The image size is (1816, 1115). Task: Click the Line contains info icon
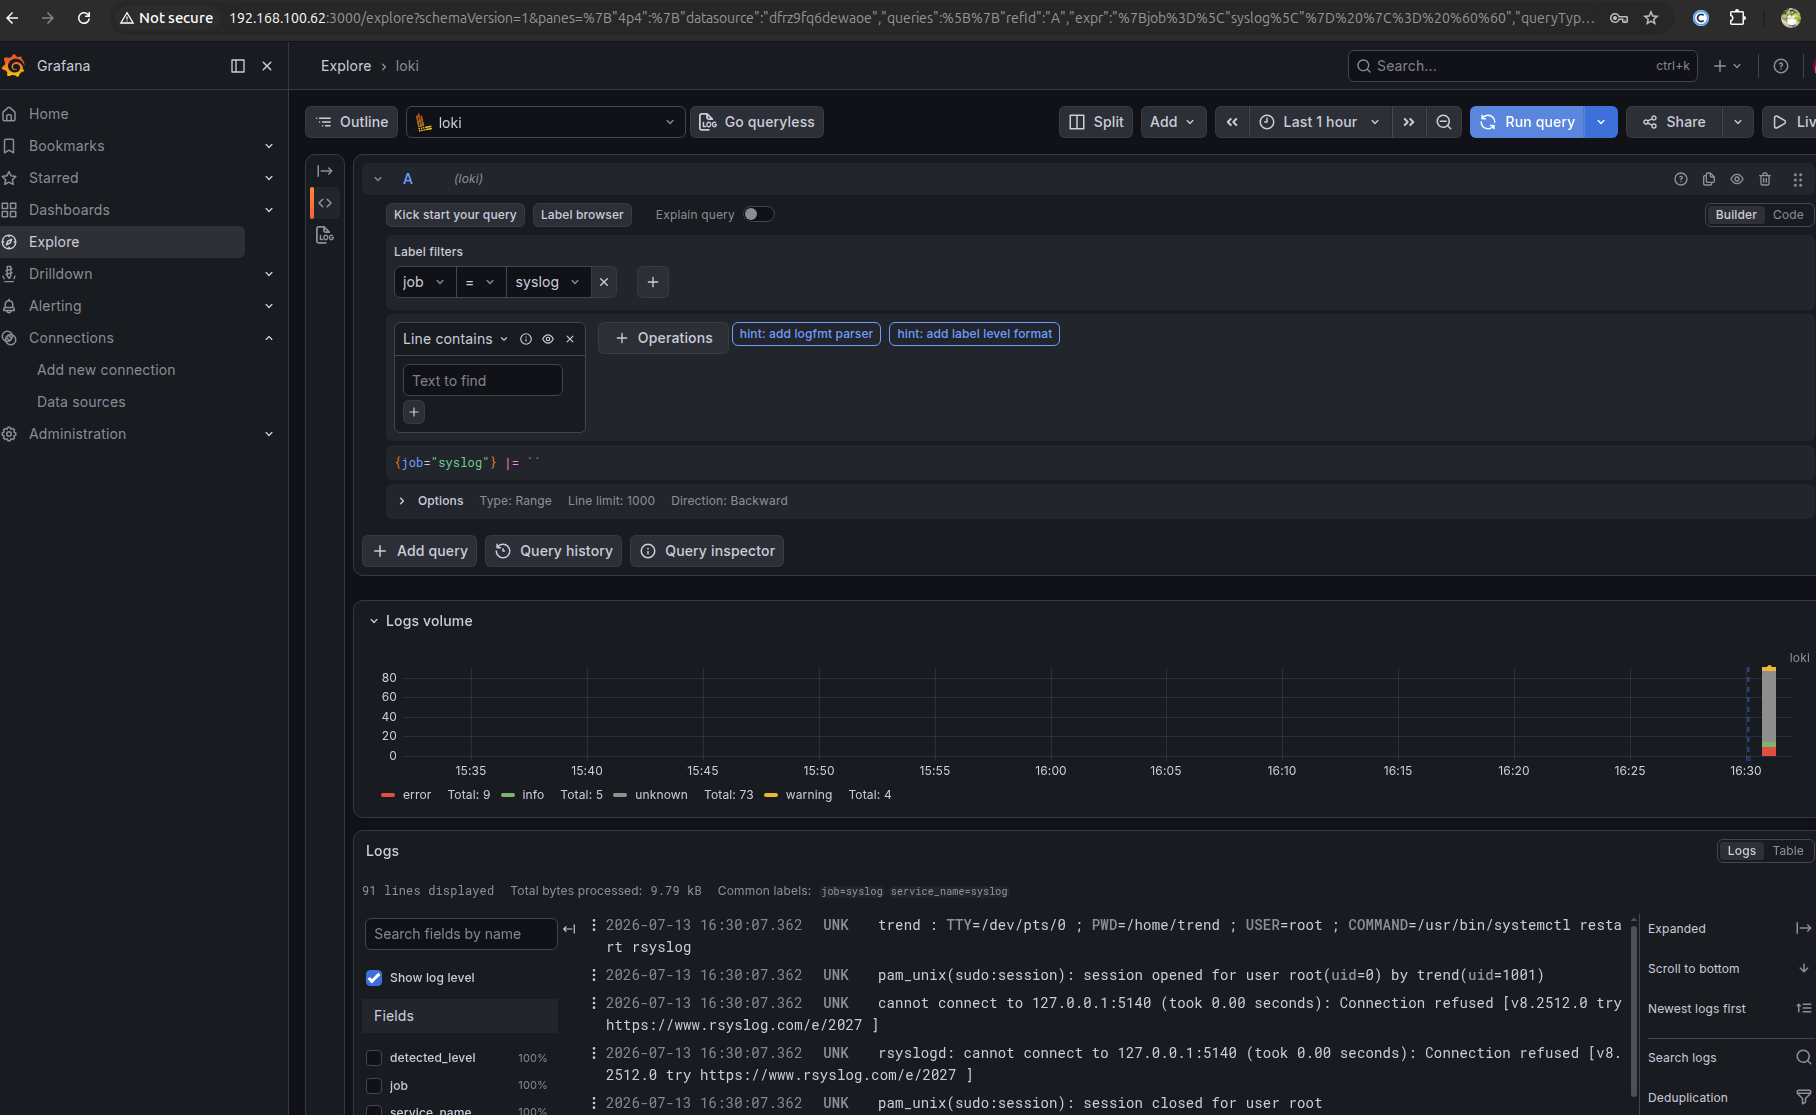point(526,339)
